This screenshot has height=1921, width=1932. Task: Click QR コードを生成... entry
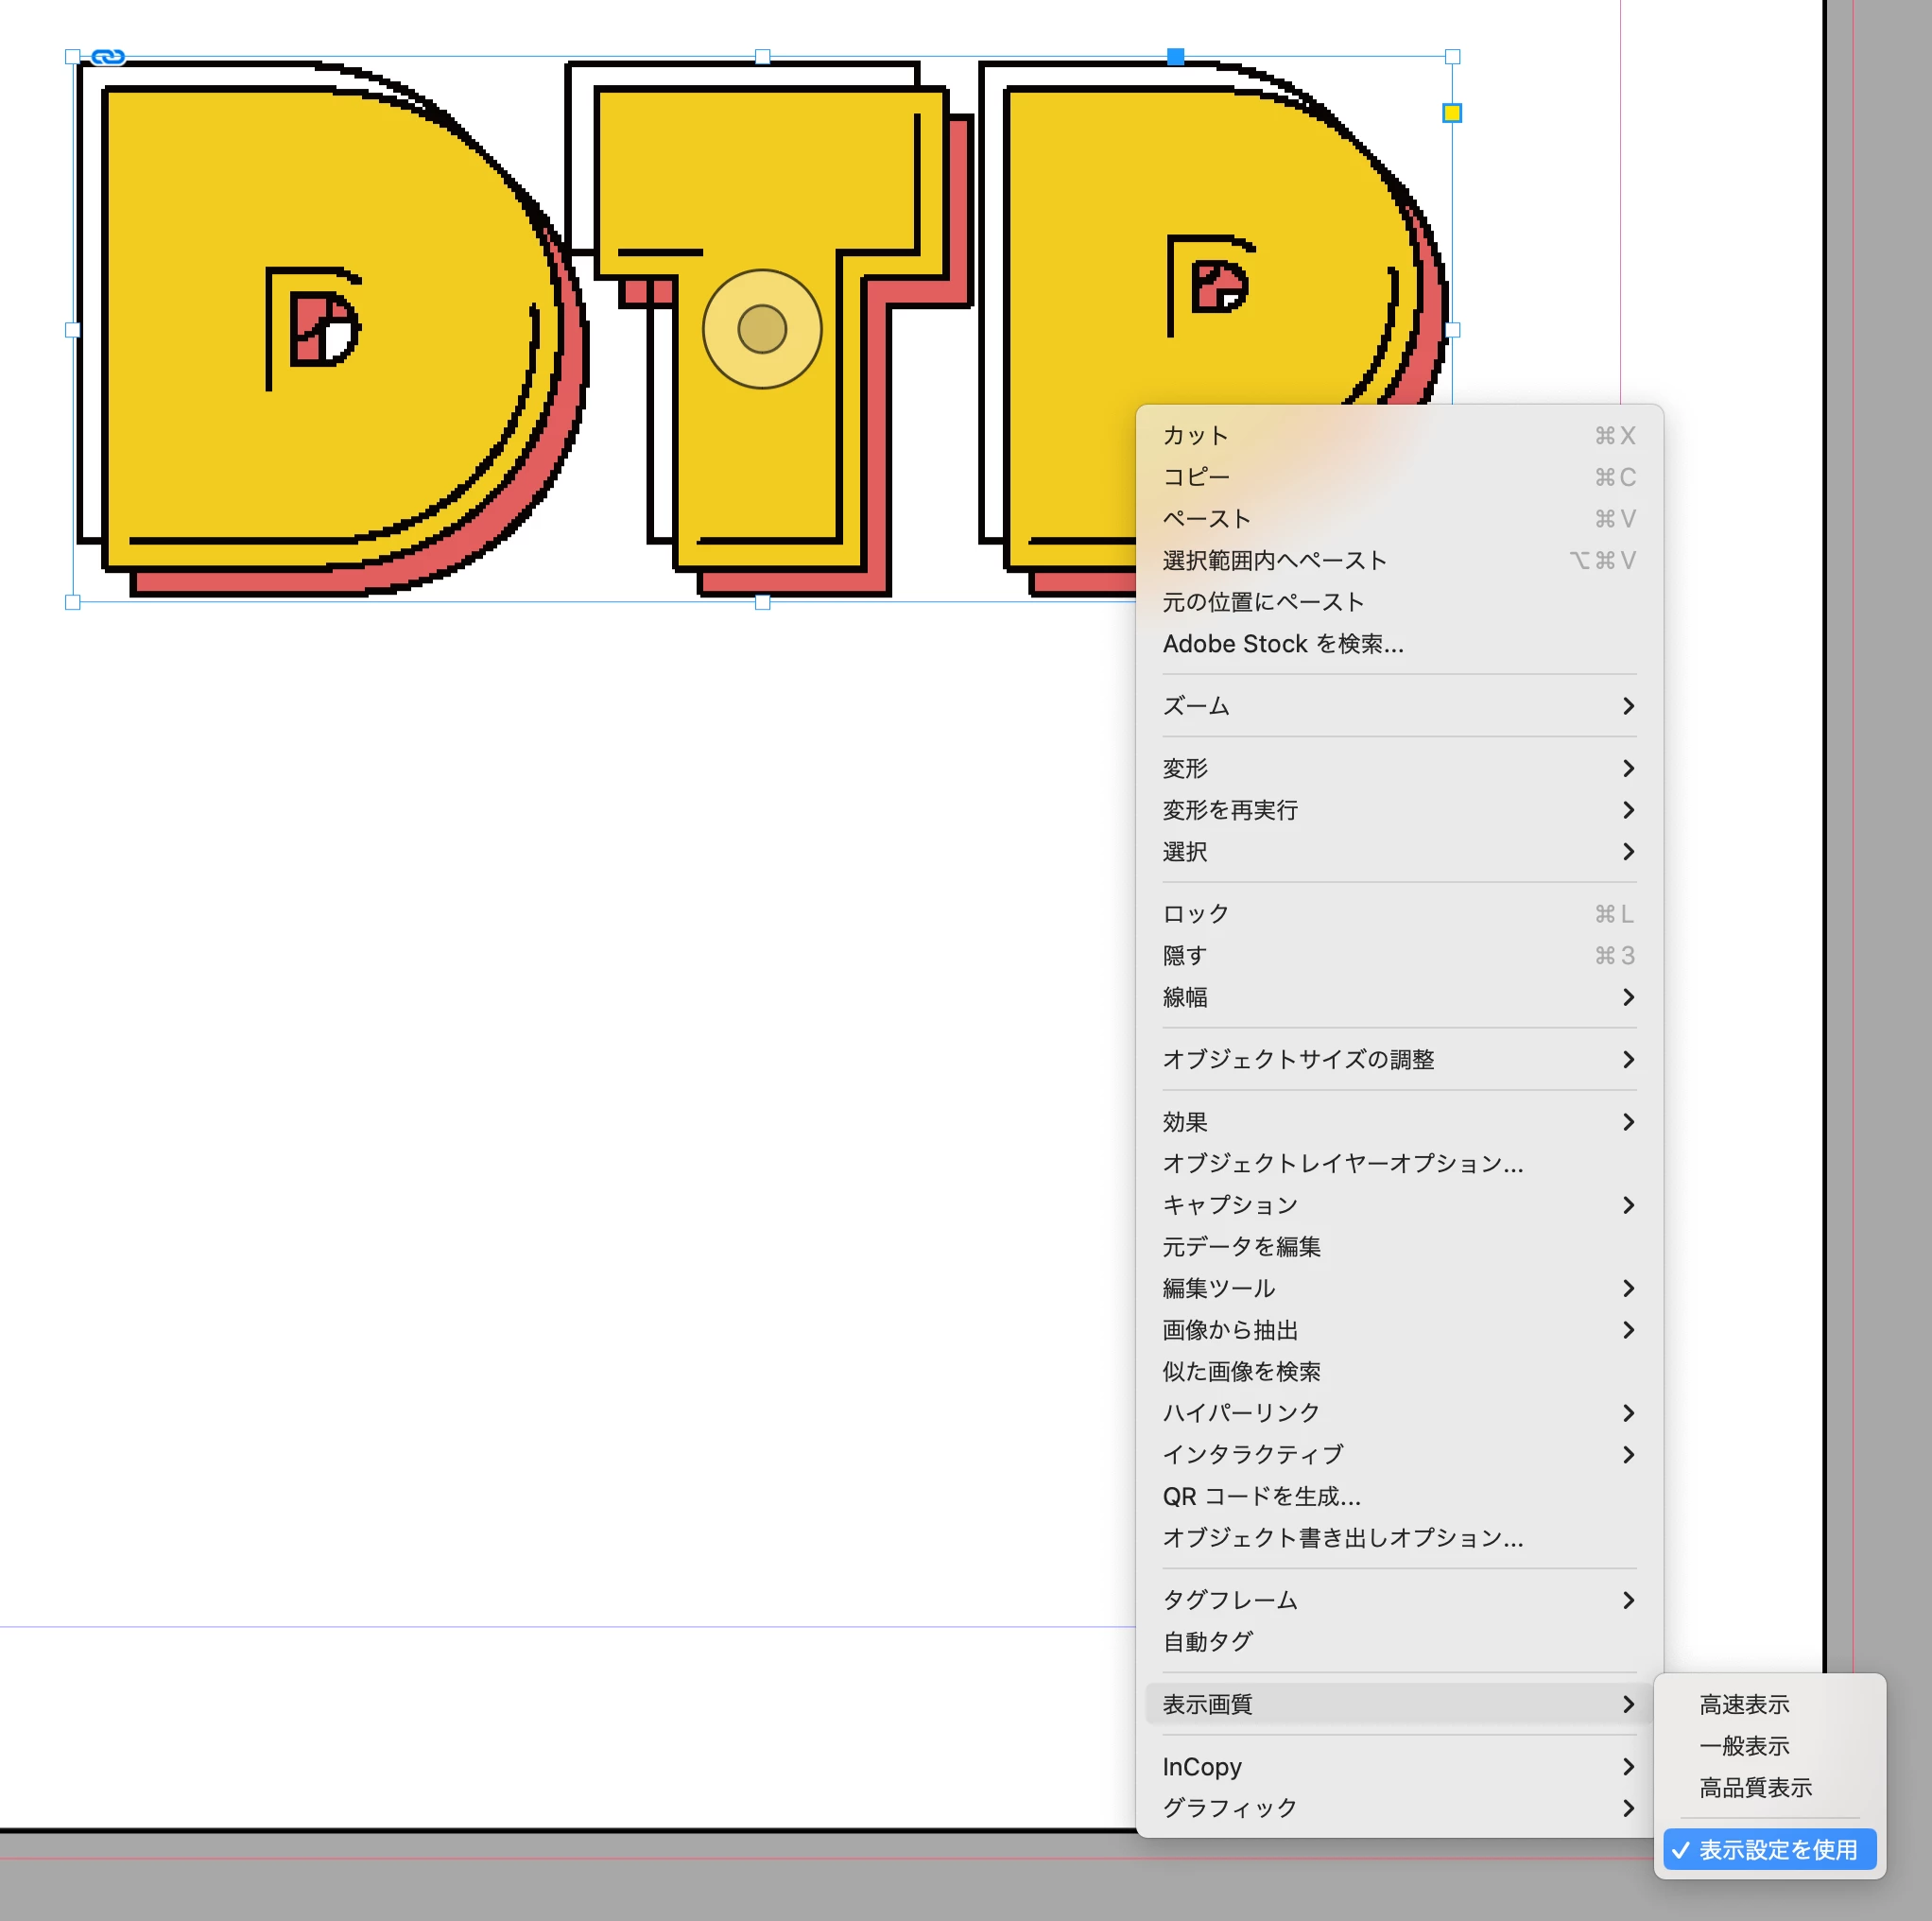pos(1261,1496)
